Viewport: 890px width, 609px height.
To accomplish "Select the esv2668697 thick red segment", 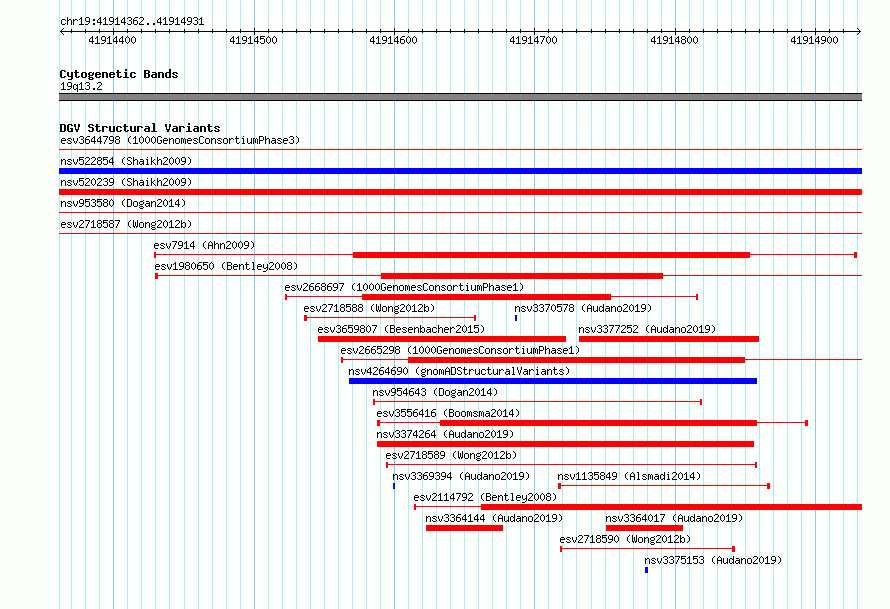I will click(x=486, y=297).
